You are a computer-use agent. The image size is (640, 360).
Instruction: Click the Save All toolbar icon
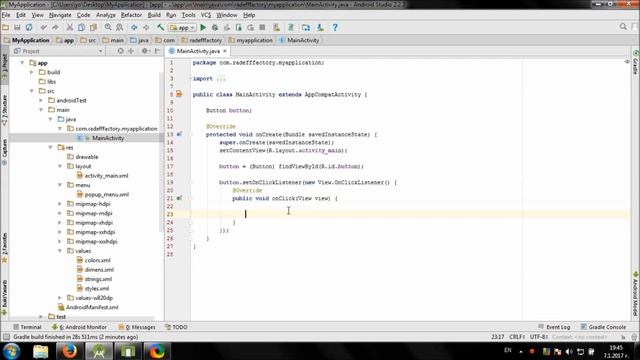pos(17,27)
